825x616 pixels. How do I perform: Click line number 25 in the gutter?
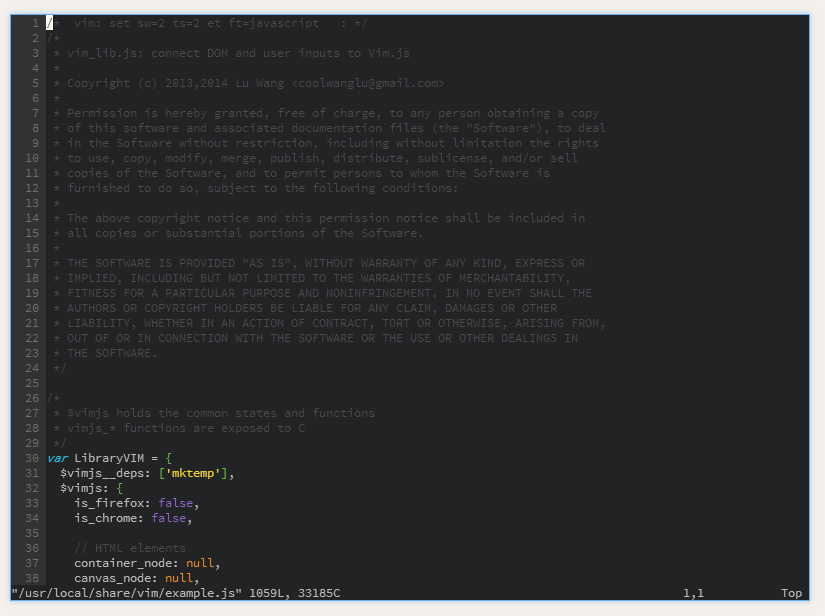pyautogui.click(x=32, y=383)
